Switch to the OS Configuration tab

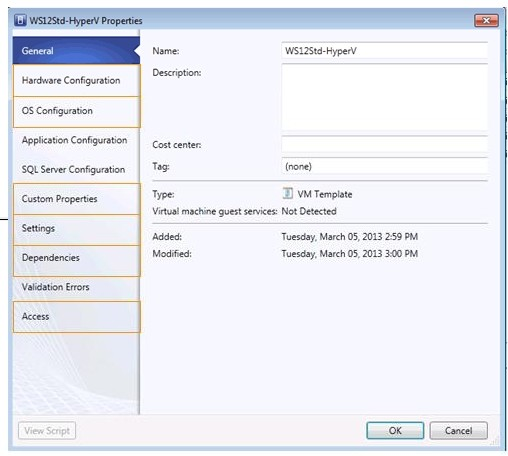click(x=76, y=112)
